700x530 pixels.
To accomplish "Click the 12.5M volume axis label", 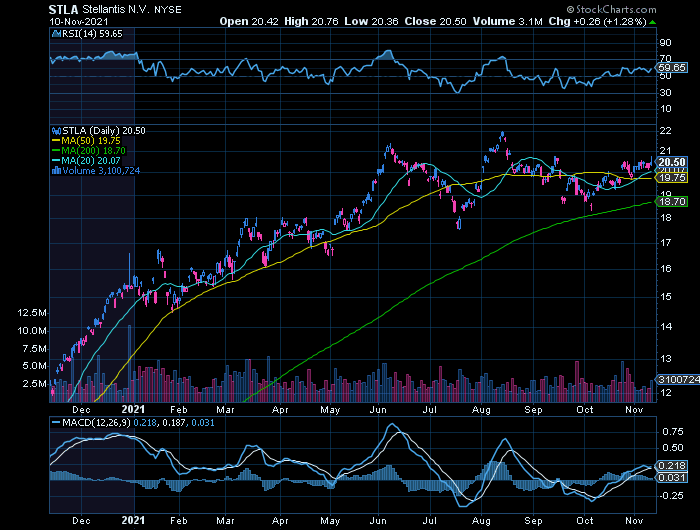I will pos(32,313).
